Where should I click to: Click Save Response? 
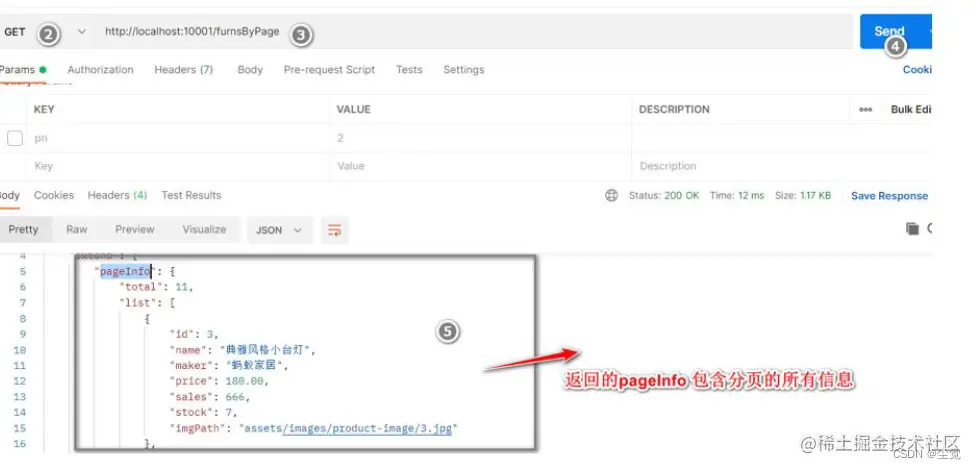tap(889, 196)
